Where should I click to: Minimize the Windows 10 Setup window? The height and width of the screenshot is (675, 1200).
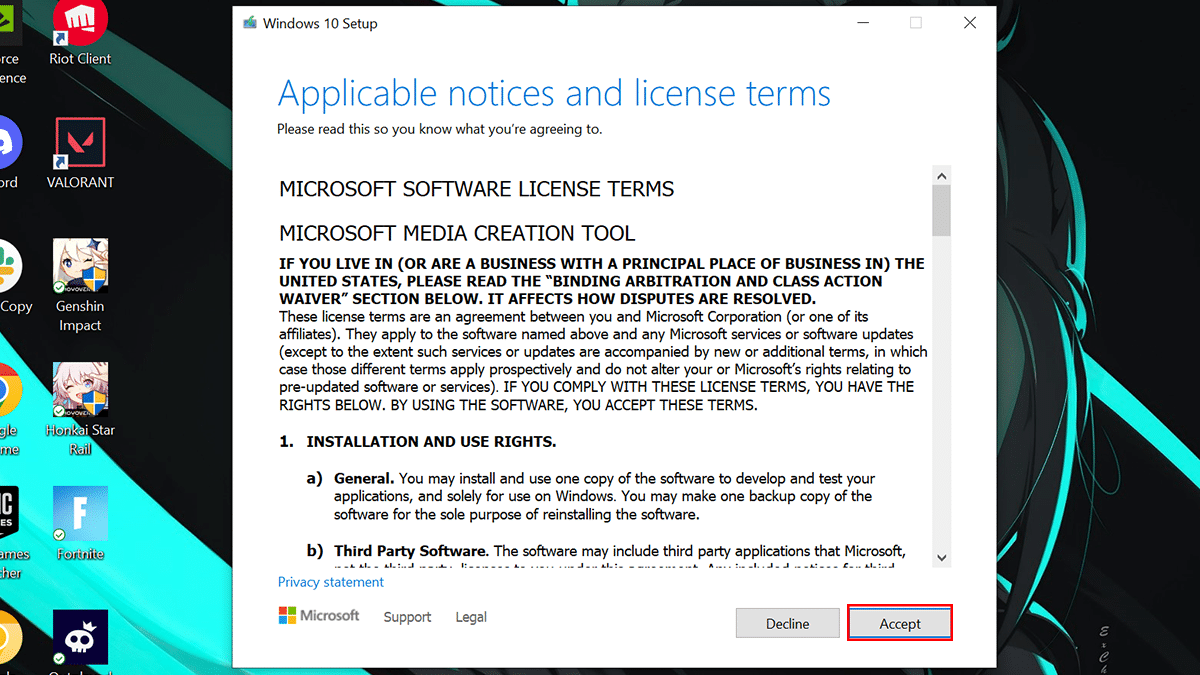(x=862, y=23)
